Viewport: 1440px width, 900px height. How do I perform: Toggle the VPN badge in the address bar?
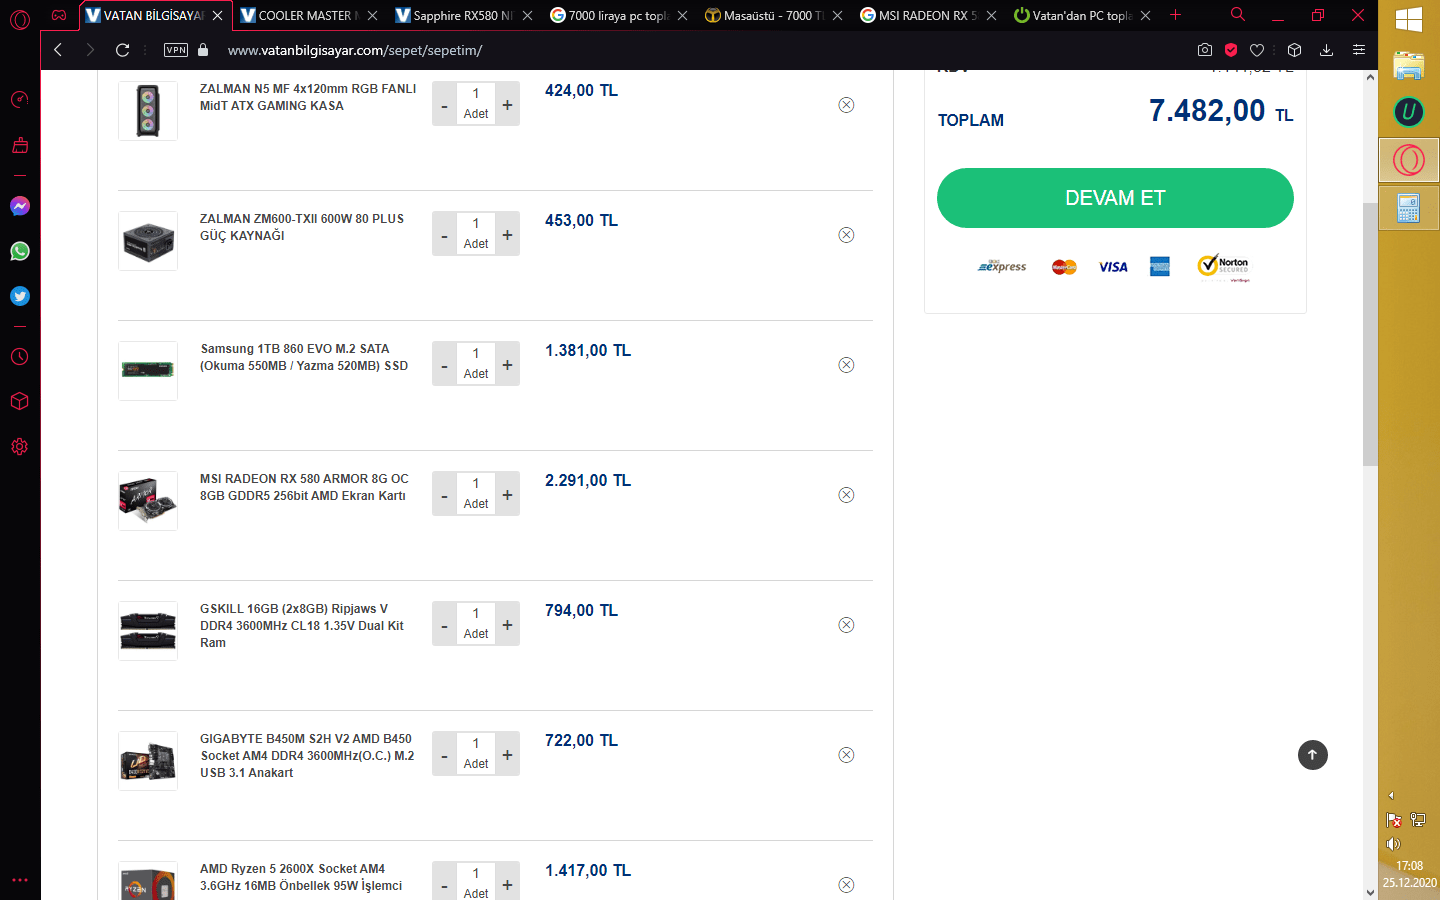tap(176, 50)
